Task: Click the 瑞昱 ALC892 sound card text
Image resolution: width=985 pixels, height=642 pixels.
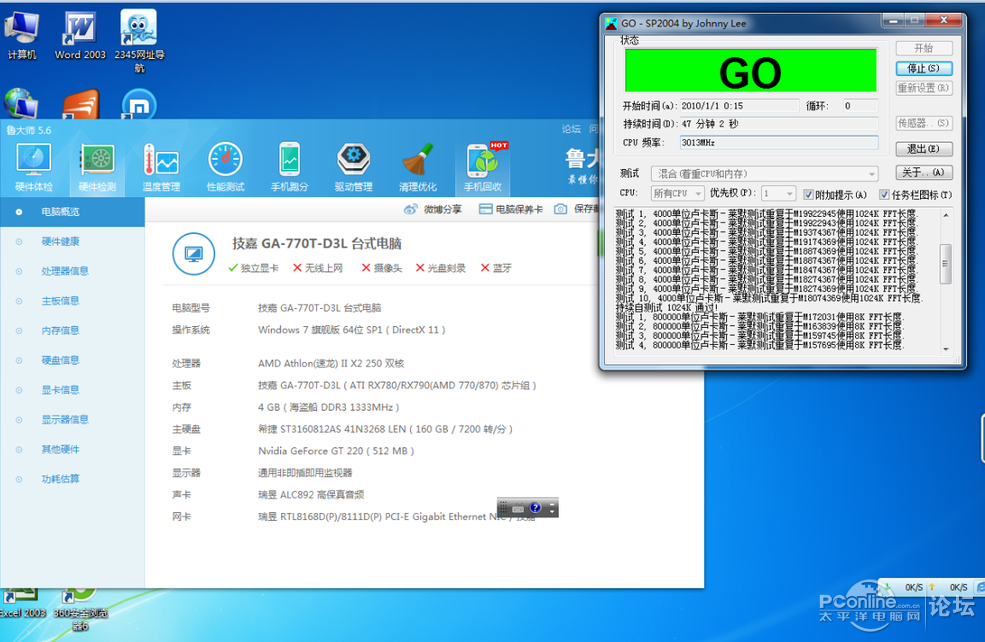Action: [311, 494]
